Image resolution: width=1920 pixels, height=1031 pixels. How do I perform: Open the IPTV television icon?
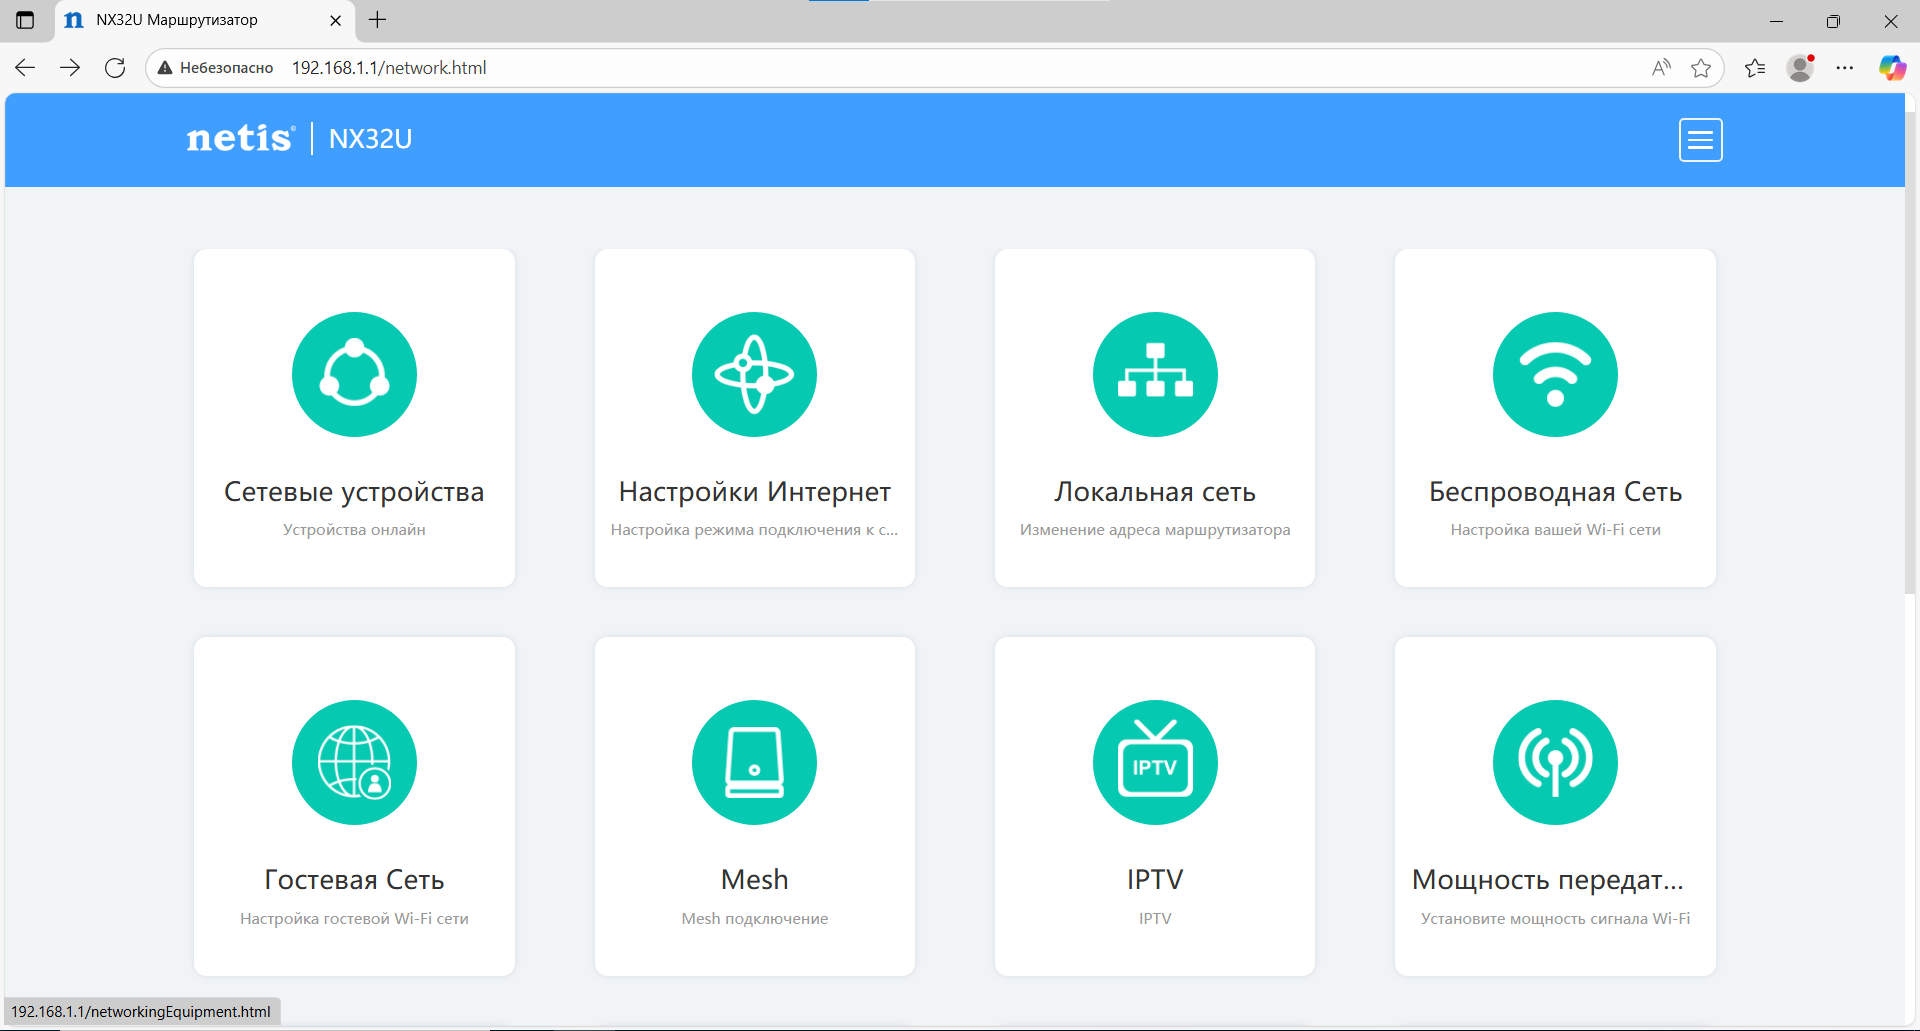click(1155, 762)
